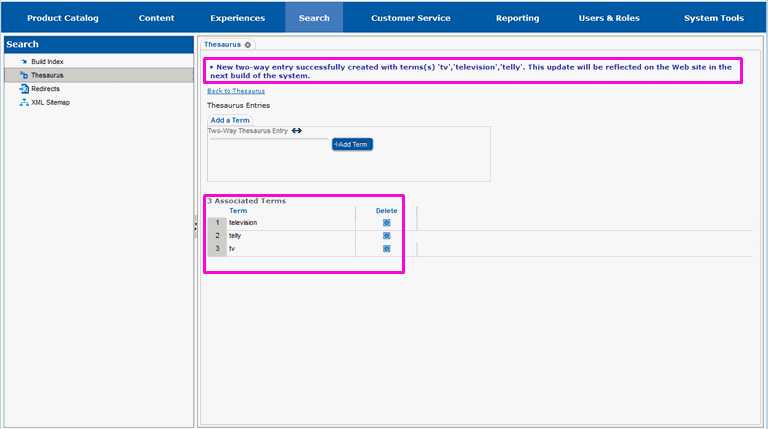Click the Redirects icon in sidebar
The height and width of the screenshot is (429, 768).
(24, 89)
